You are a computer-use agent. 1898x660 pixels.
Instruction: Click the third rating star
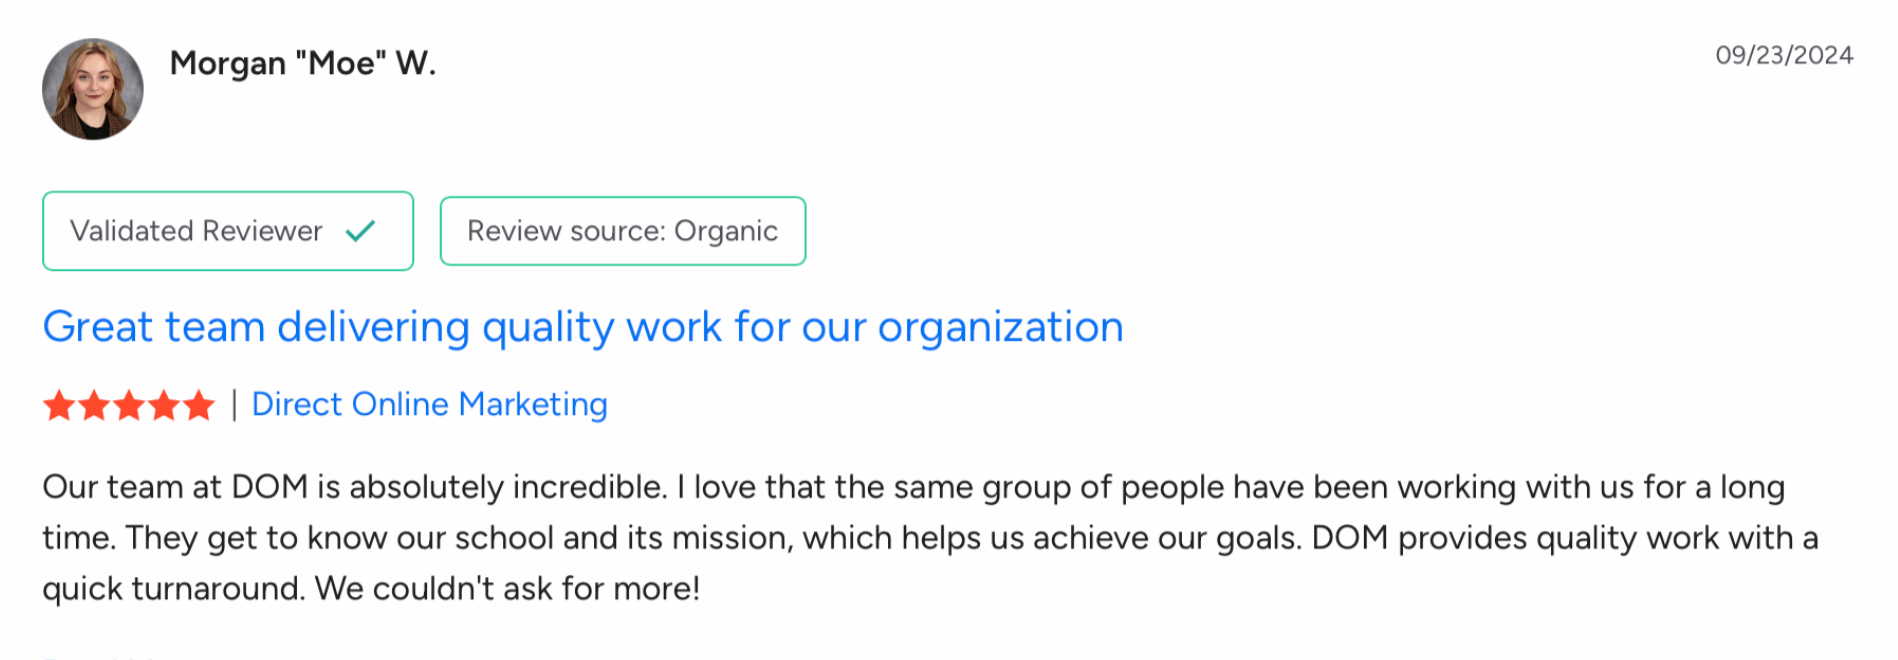(x=129, y=406)
